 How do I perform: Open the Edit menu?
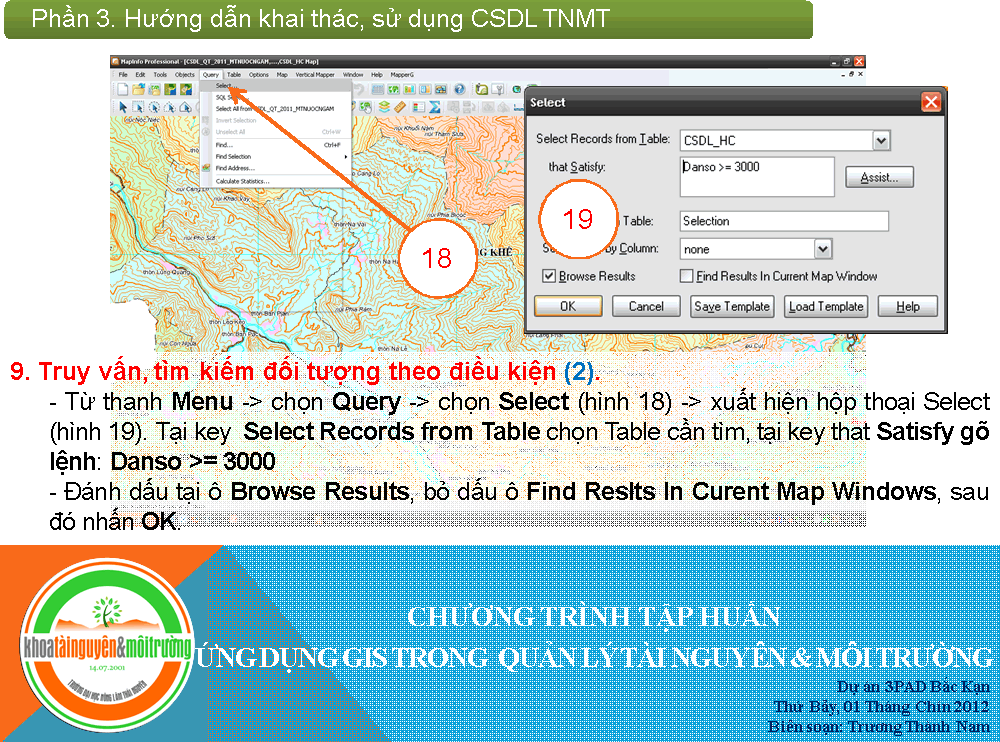coord(140,75)
